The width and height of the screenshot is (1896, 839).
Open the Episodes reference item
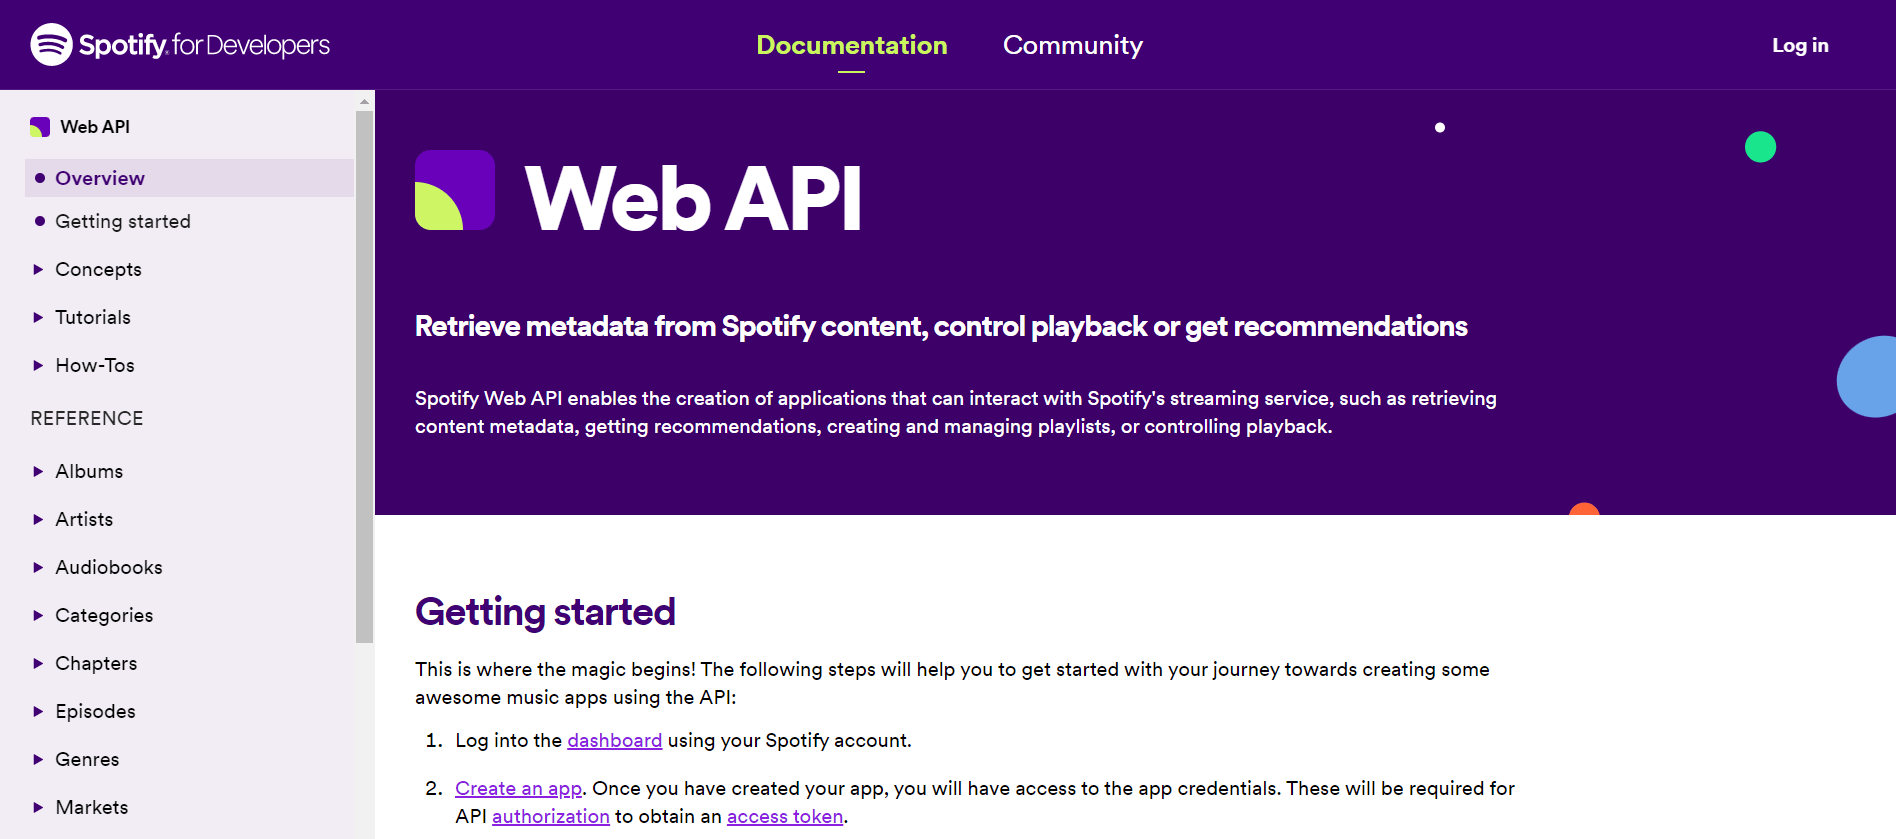[95, 711]
